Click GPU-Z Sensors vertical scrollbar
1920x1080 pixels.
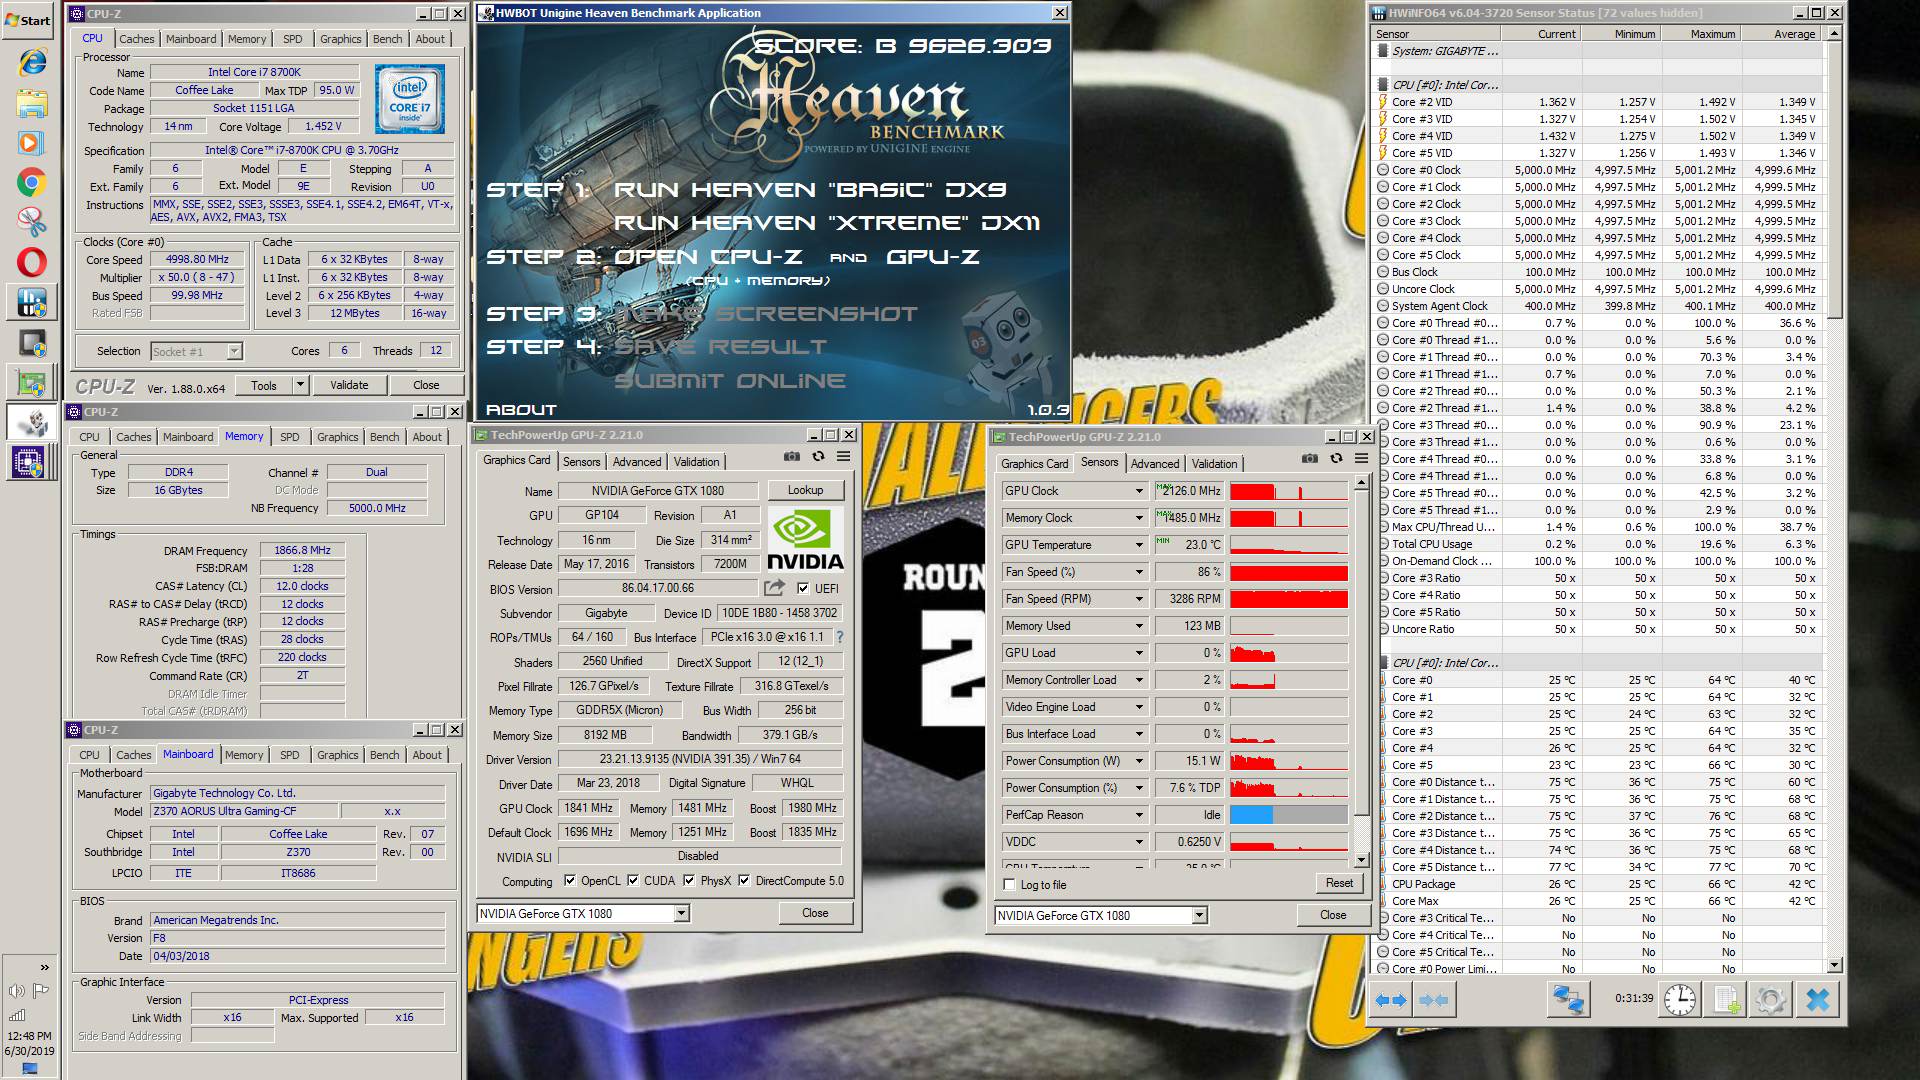point(1361,672)
